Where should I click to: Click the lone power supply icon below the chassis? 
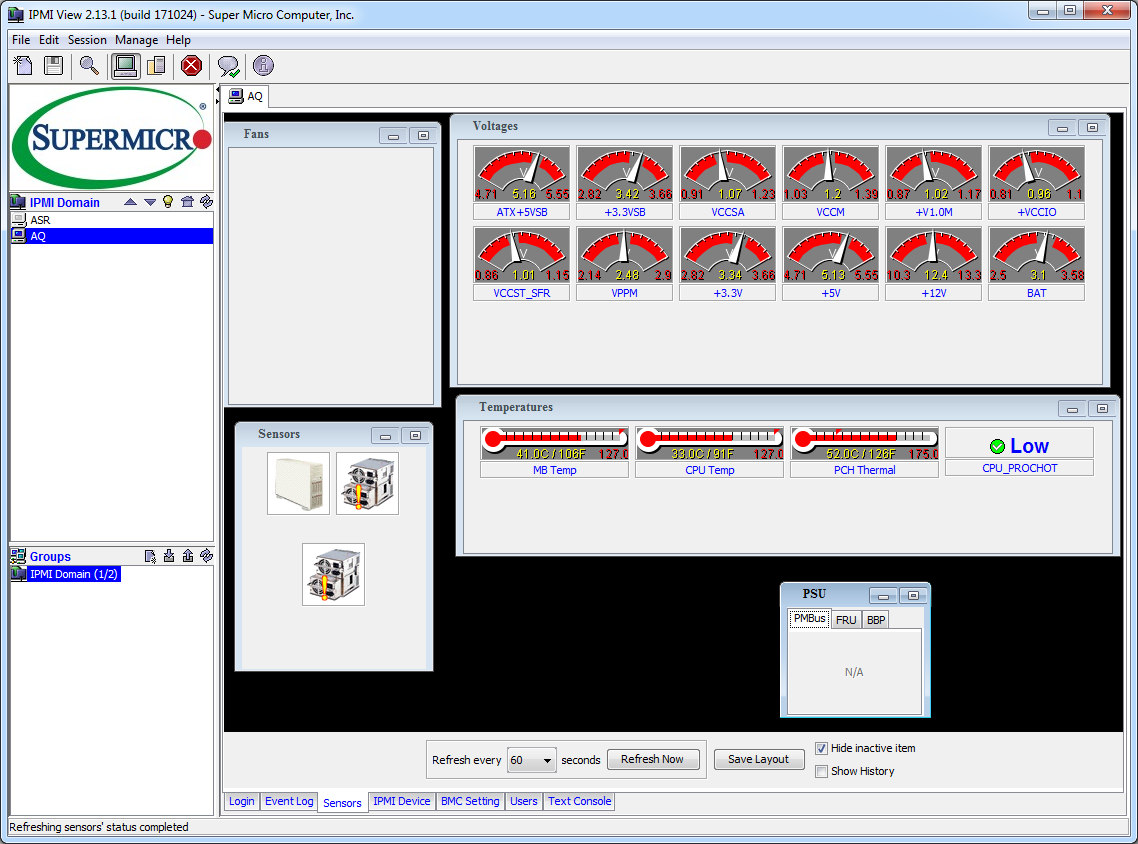(x=334, y=574)
